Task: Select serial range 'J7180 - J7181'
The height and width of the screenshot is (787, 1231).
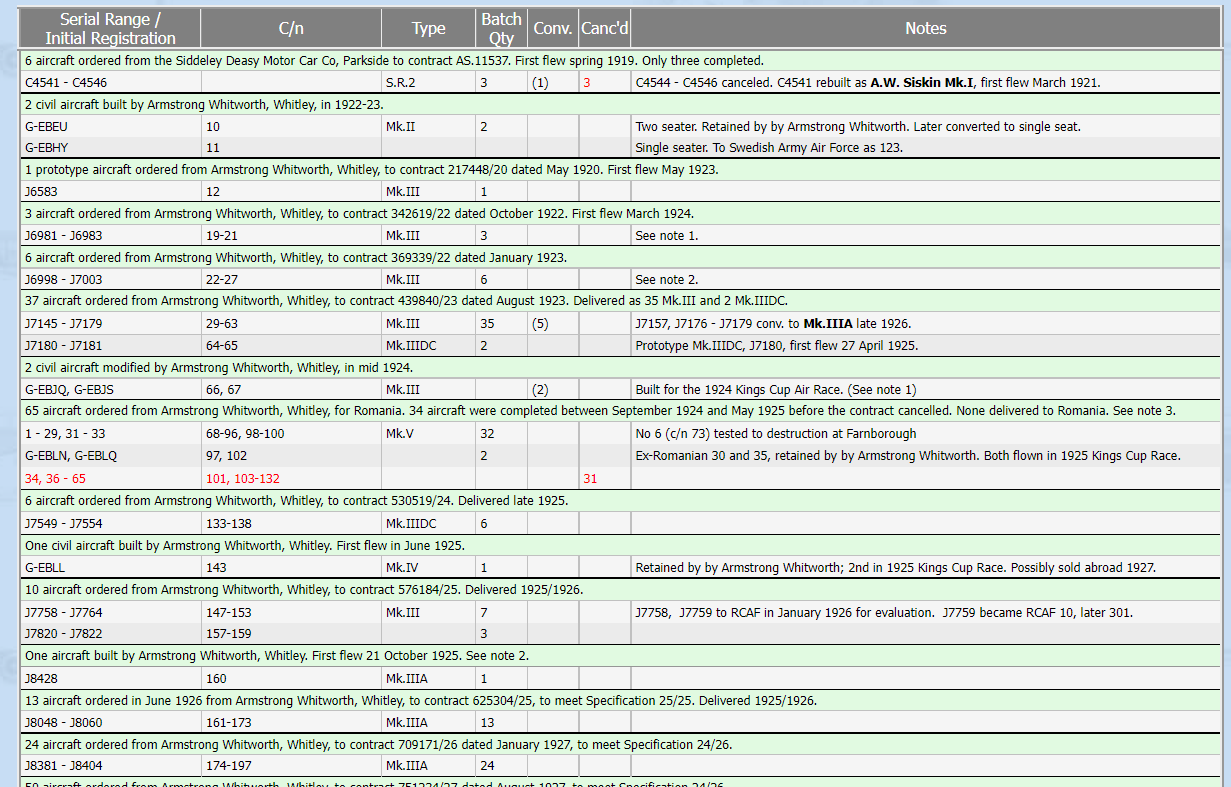Action: 111,345
